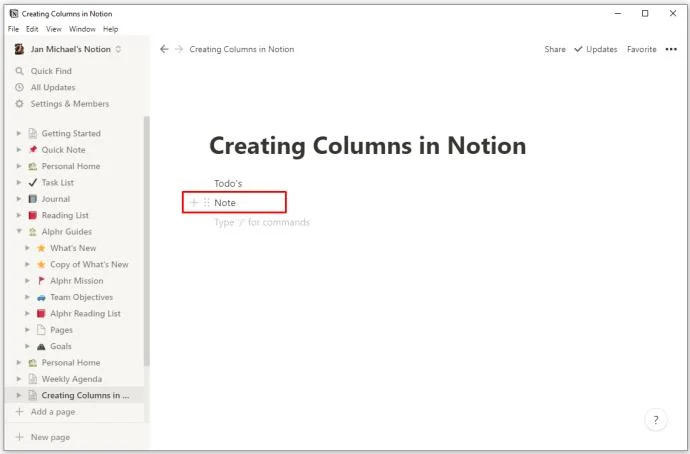Click the Alphr Reading List book icon
The height and width of the screenshot is (454, 690).
[41, 313]
